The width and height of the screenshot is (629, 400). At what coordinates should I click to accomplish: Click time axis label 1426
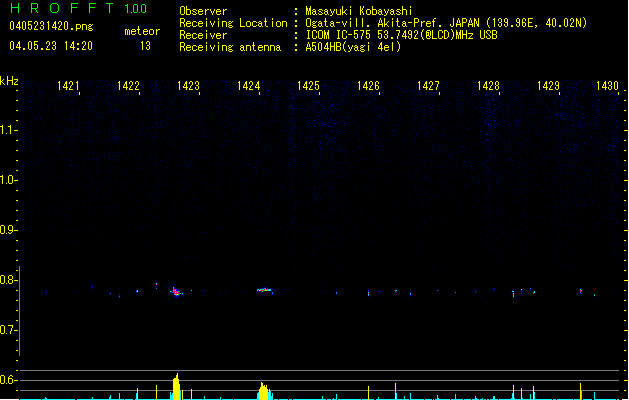point(368,86)
